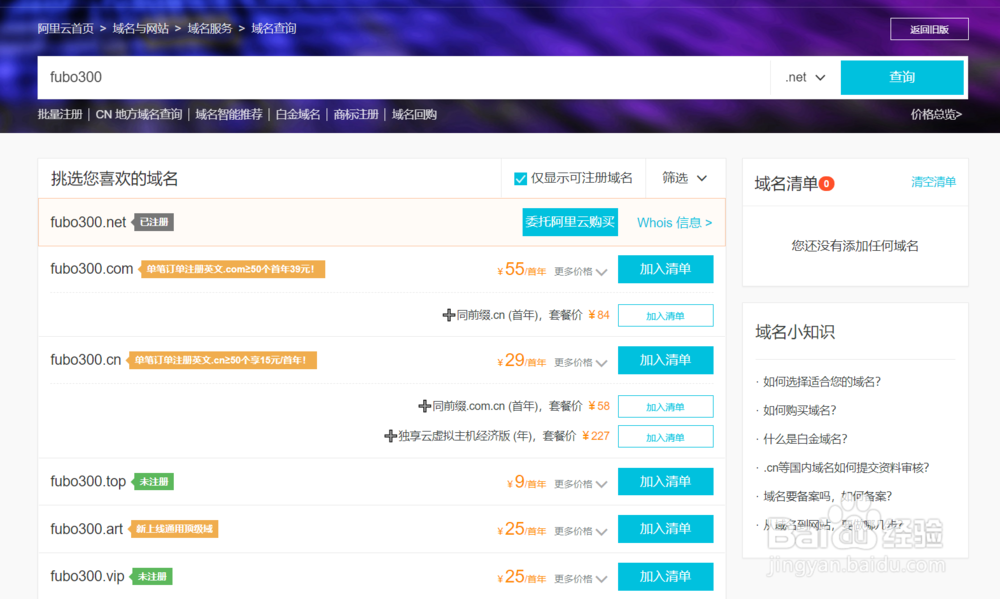Click fubo300.com promotion badge
The height and width of the screenshot is (599, 1000).
click(232, 269)
